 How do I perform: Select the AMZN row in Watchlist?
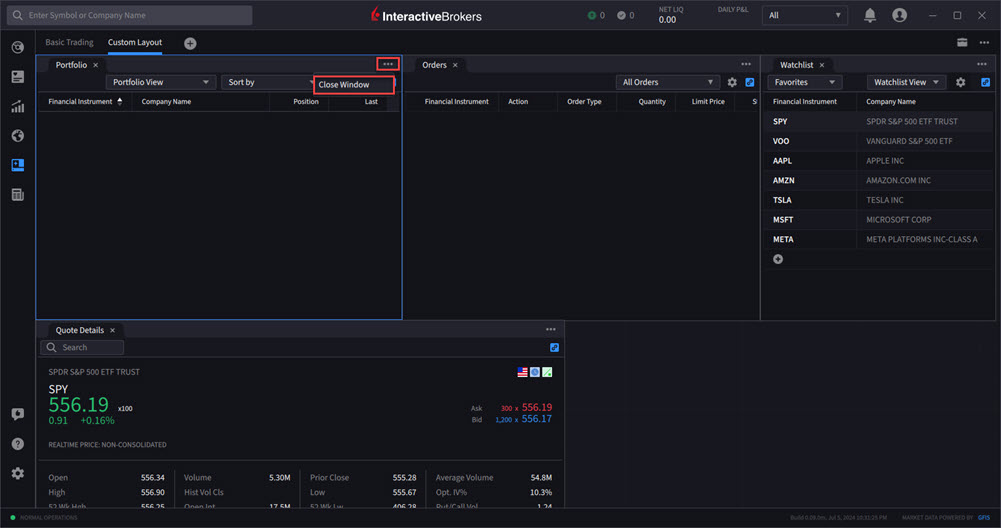point(878,181)
